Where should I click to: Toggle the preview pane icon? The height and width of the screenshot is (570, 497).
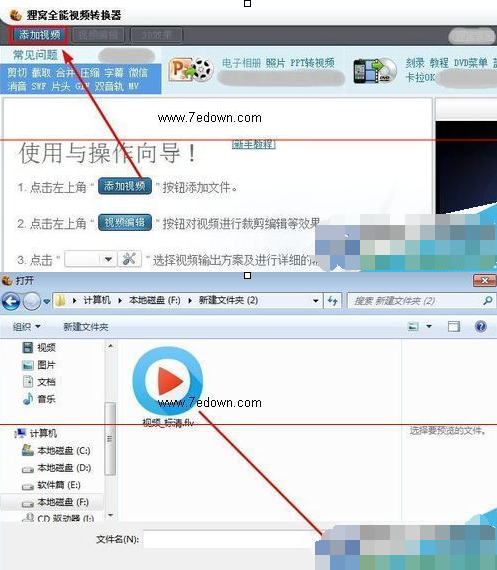point(453,326)
